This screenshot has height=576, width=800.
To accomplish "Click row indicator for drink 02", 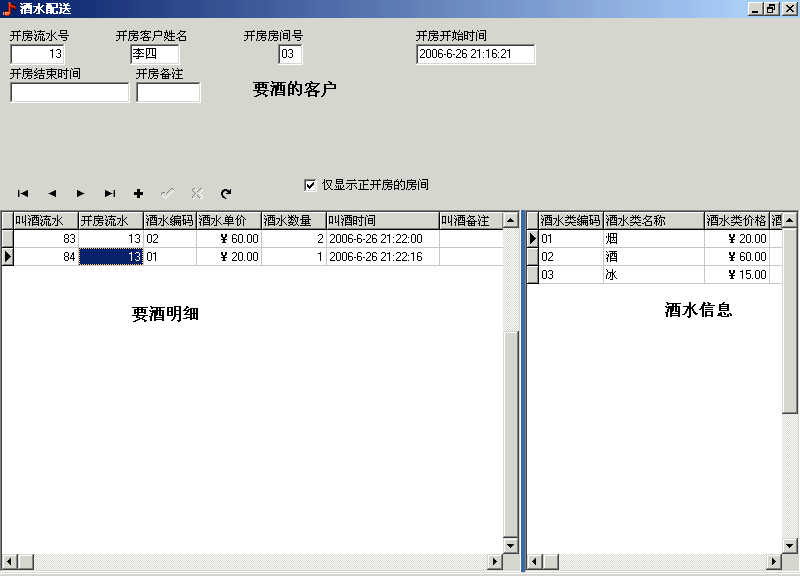I will click(533, 257).
